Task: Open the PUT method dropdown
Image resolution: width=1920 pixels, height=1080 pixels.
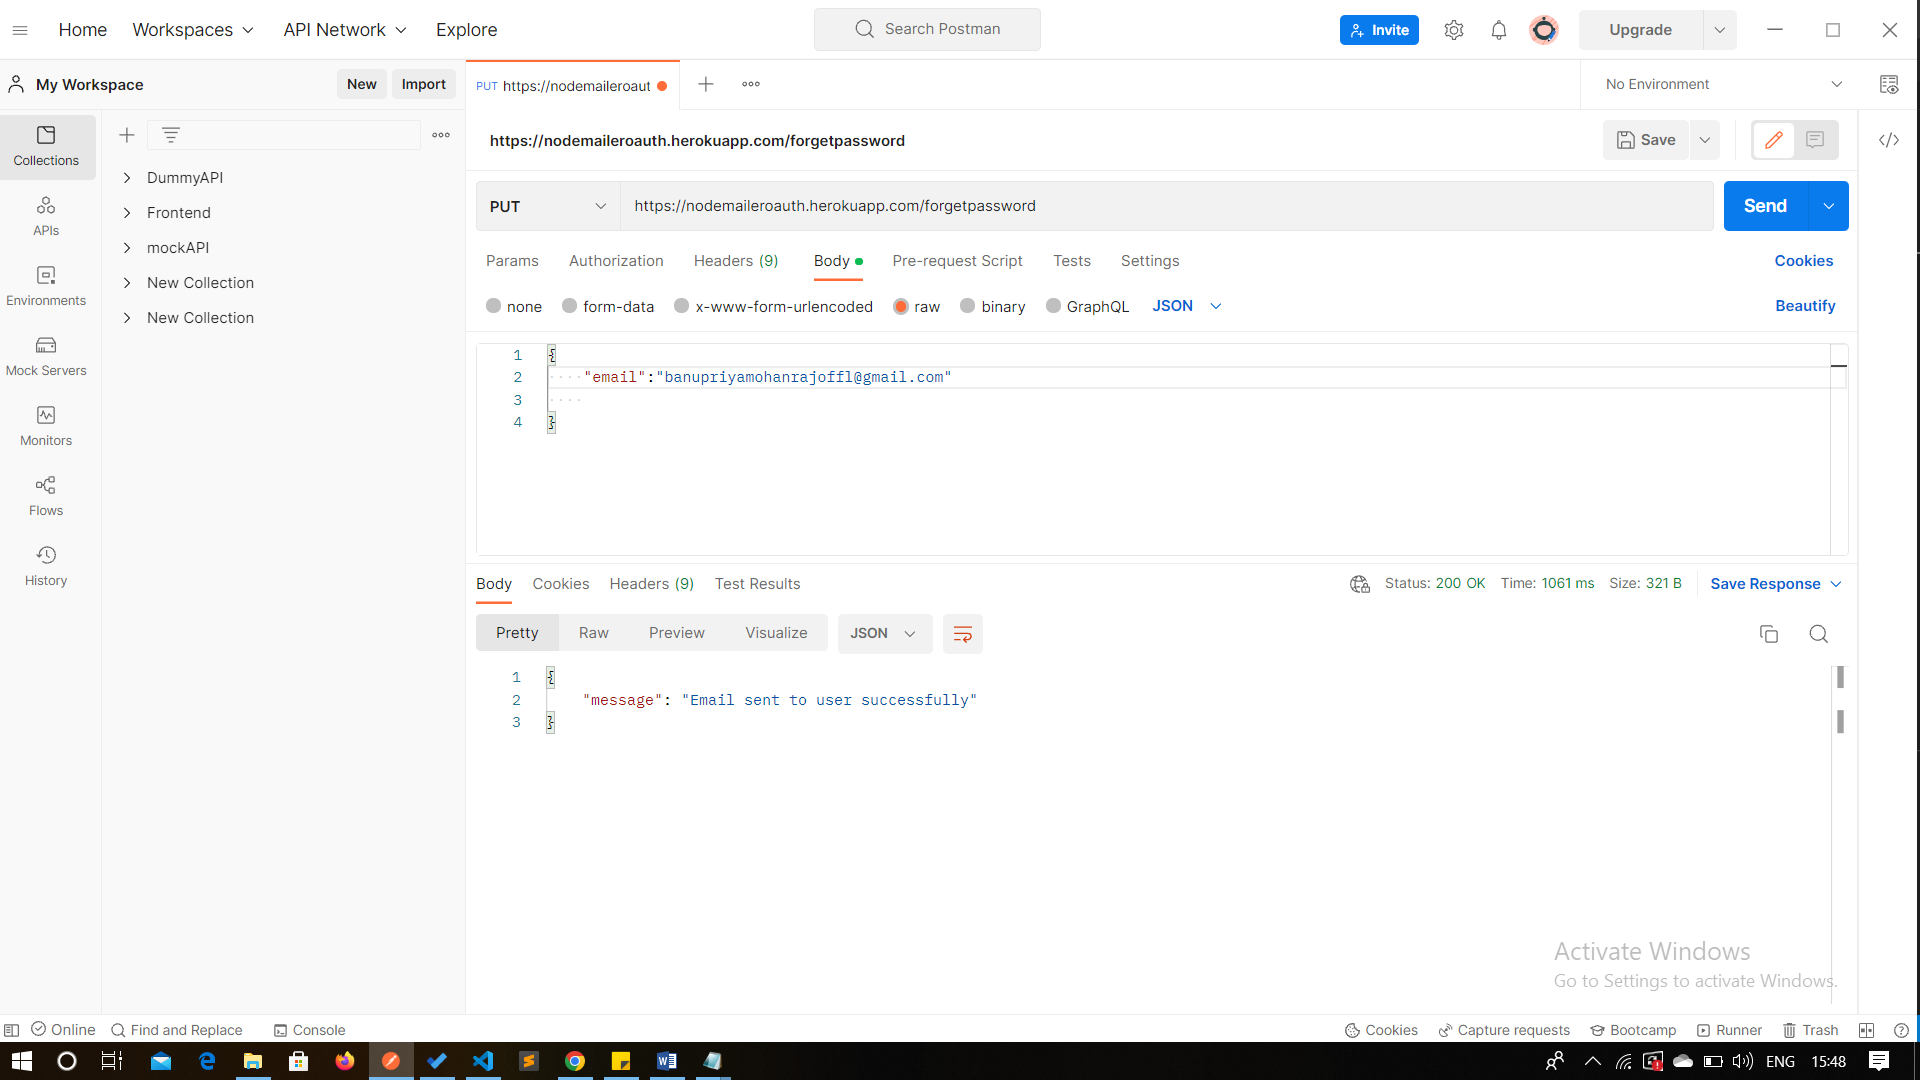Action: click(x=548, y=206)
